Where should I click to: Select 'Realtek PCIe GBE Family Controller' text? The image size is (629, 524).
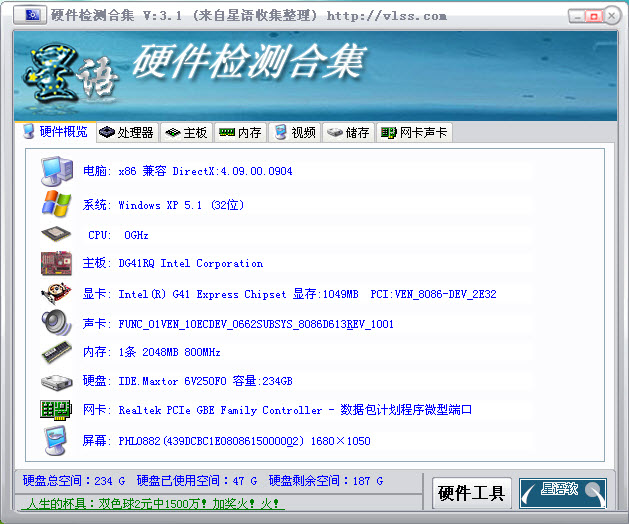tap(220, 410)
